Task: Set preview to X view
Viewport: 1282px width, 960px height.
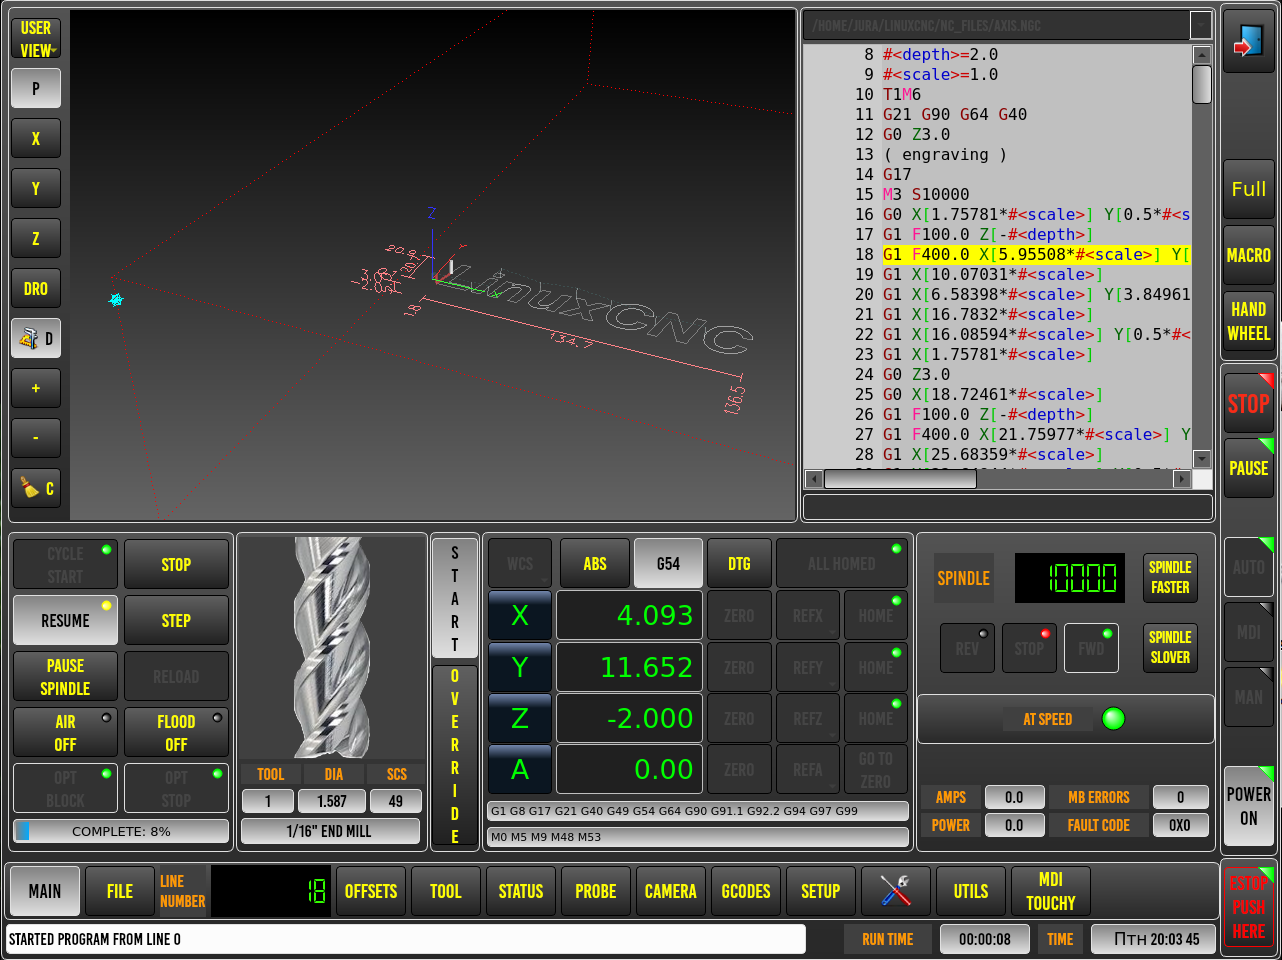Action: 36,138
